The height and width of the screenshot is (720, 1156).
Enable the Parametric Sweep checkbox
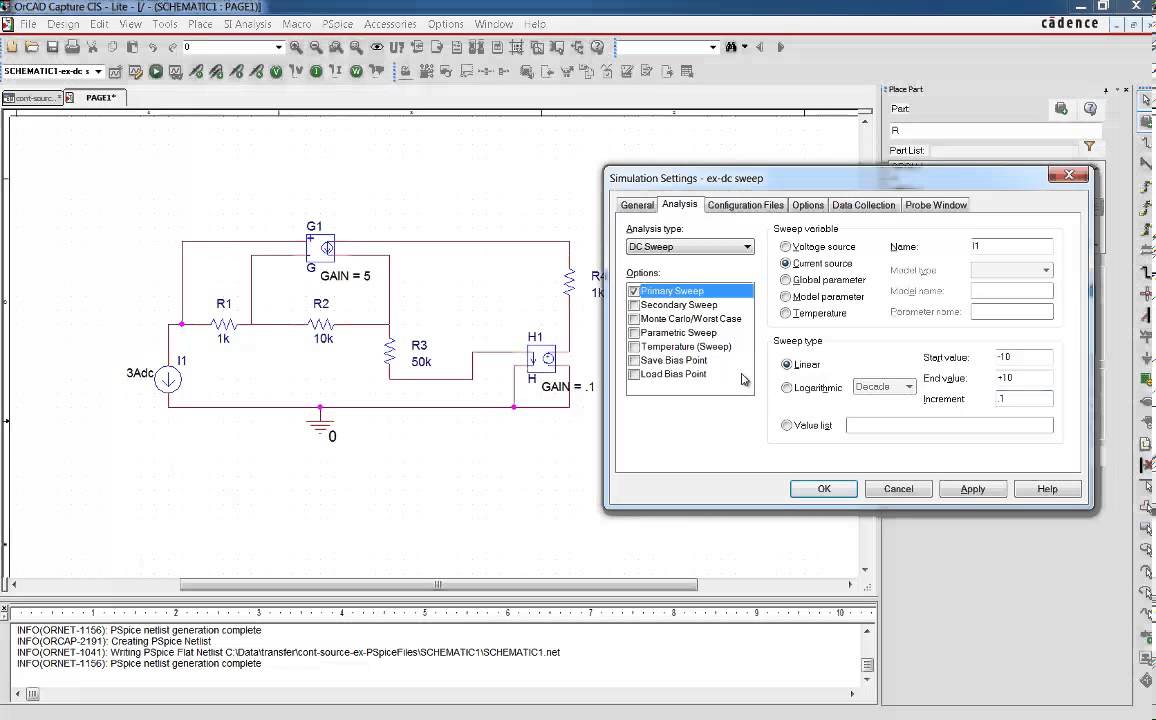pyautogui.click(x=633, y=333)
